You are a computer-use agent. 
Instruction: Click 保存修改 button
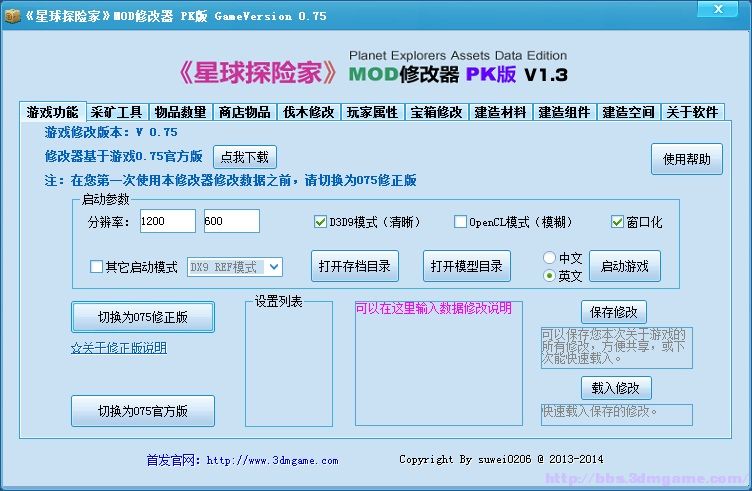tap(614, 312)
